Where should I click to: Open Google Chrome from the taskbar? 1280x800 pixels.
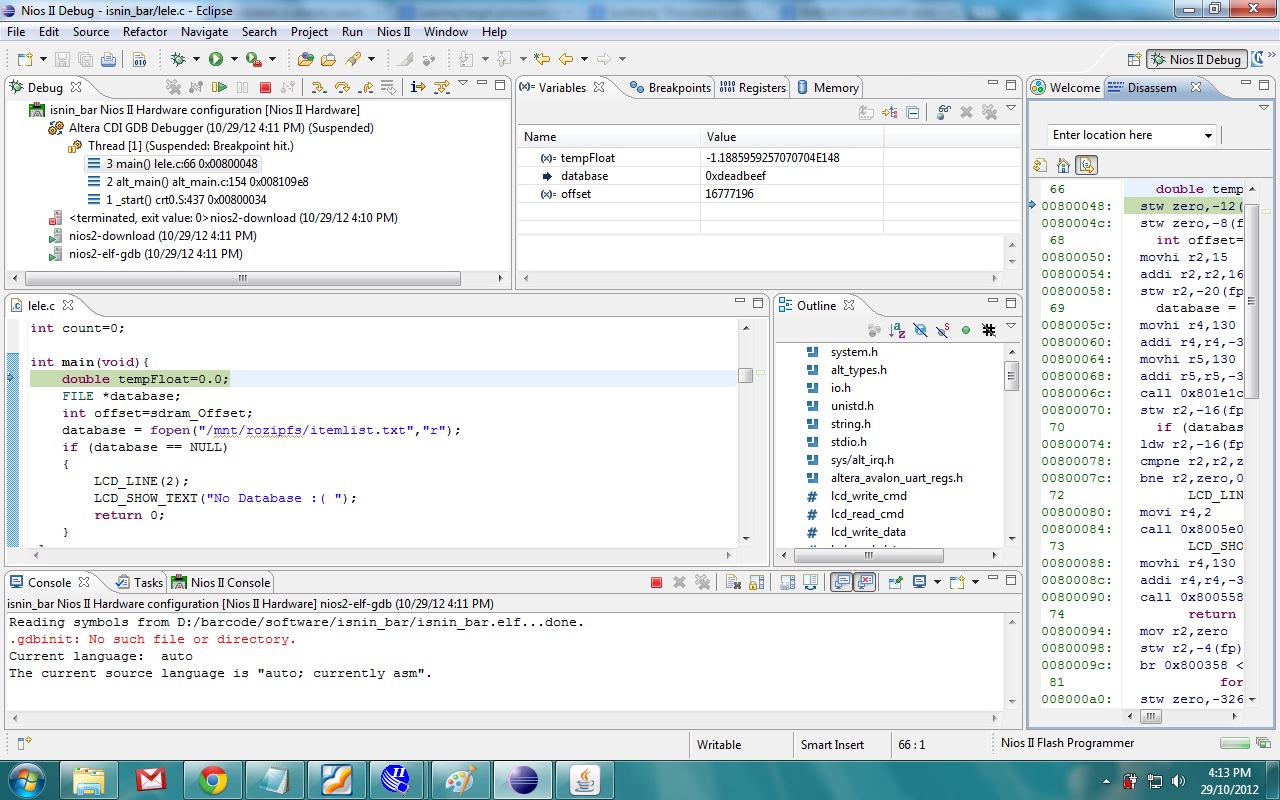coord(212,779)
